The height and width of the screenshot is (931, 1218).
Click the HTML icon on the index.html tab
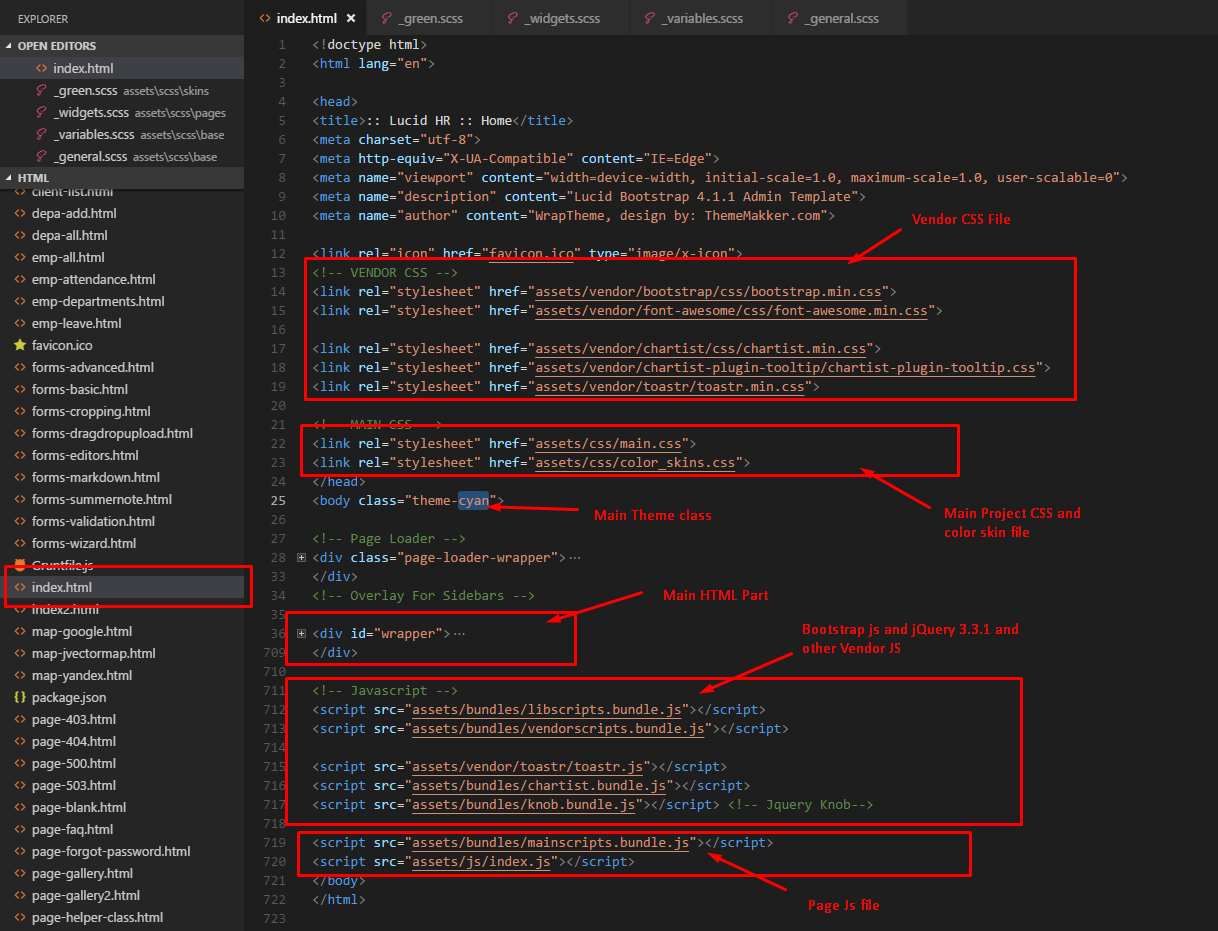pos(265,18)
